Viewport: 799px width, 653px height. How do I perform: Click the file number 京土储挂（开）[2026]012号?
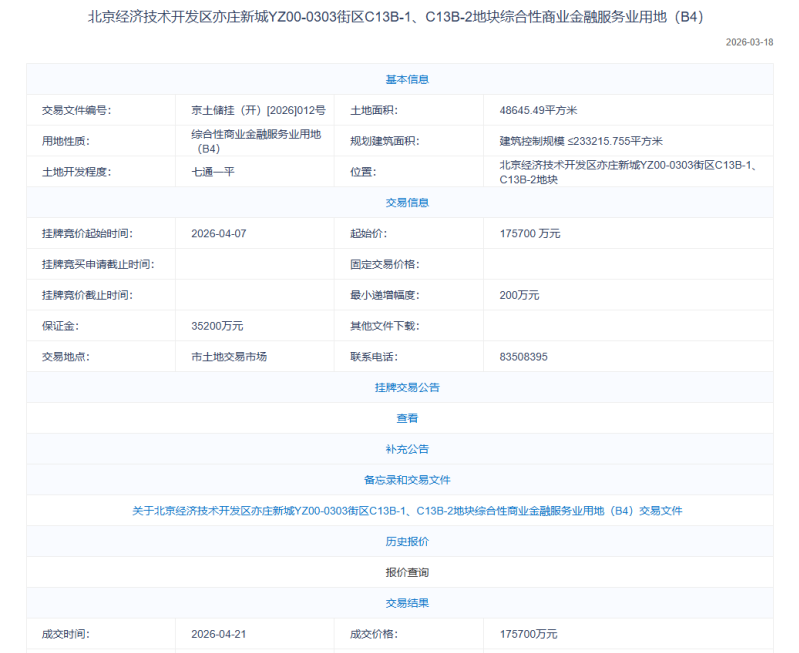tap(258, 110)
